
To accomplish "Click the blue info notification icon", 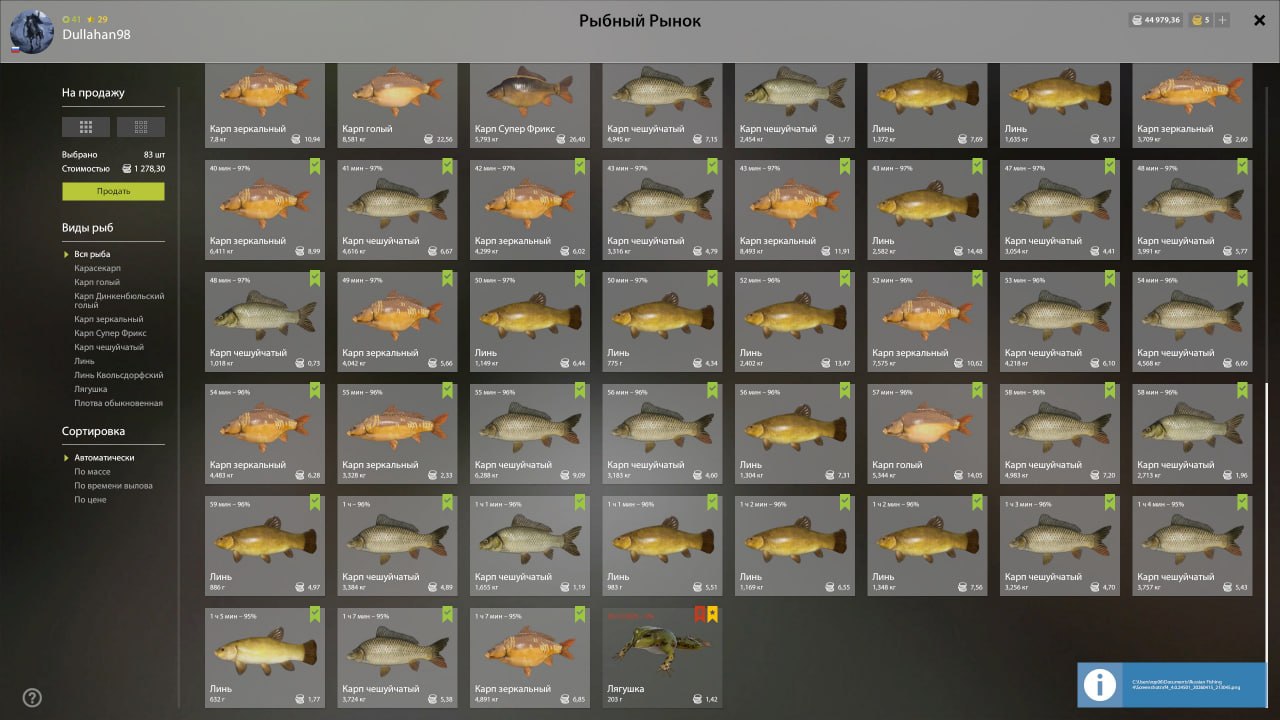I will click(1100, 685).
